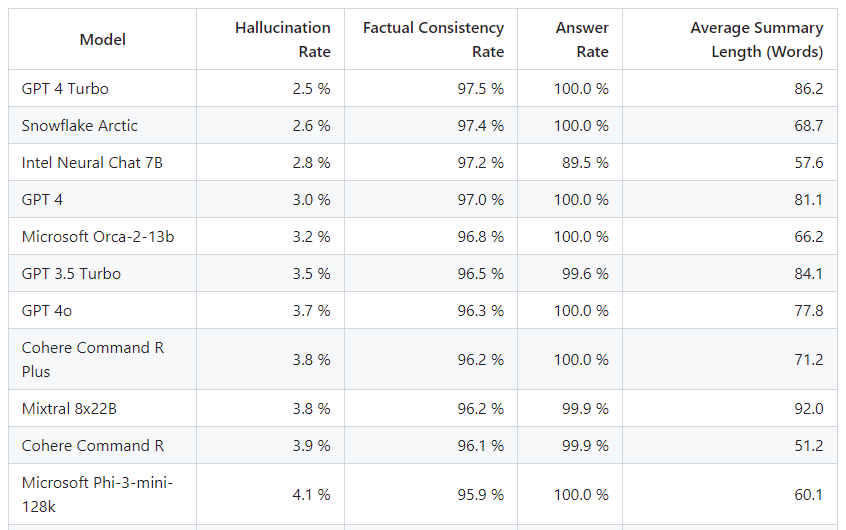This screenshot has width=846, height=530.
Task: Click the 89.5 % answer rate value
Action: [x=585, y=163]
